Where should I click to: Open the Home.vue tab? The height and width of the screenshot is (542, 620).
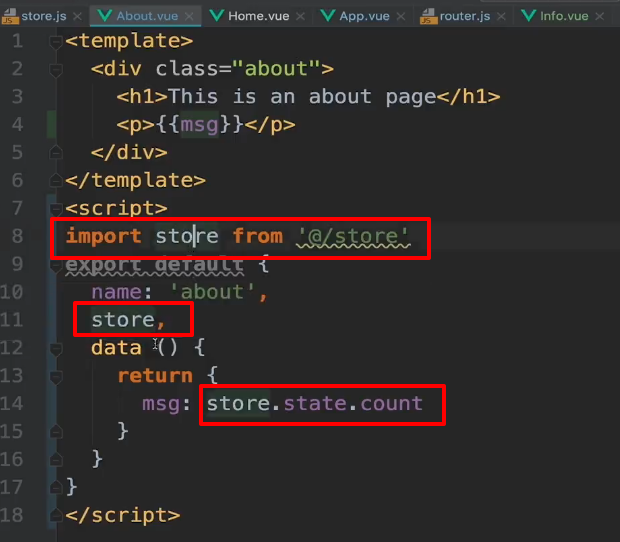[x=259, y=16]
